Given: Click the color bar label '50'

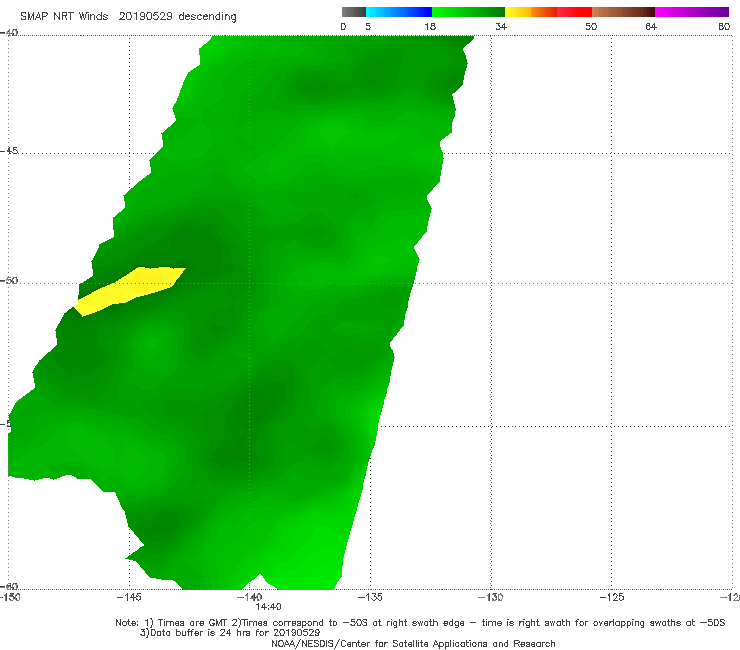Looking at the screenshot, I should [591, 27].
